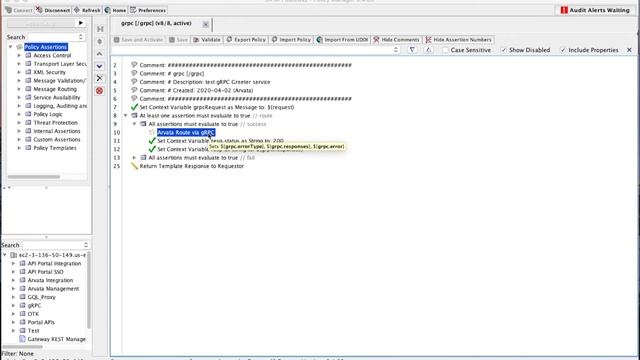Click Hide Assertion Numbers button
Viewport: 640px width, 360px height.
(458, 40)
